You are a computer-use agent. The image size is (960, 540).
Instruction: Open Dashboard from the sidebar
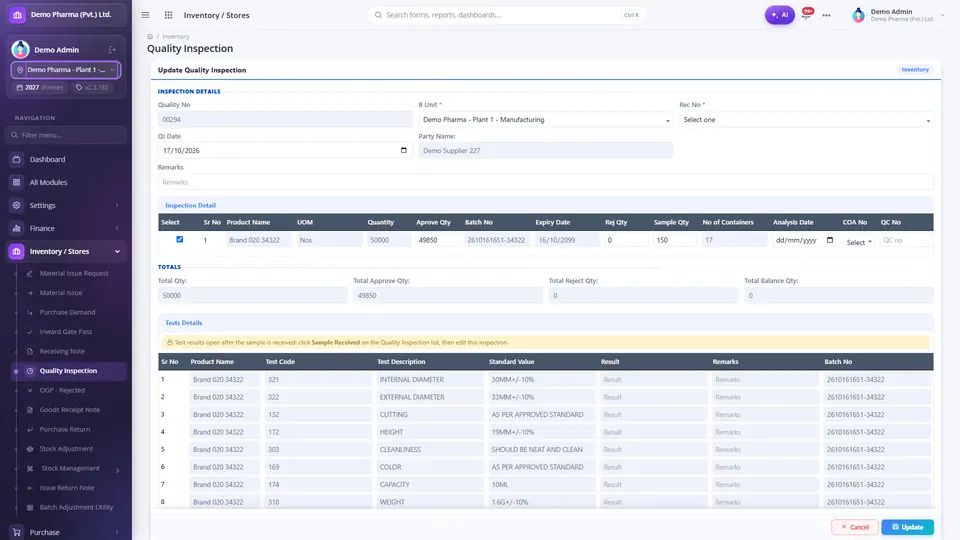click(x=66, y=159)
